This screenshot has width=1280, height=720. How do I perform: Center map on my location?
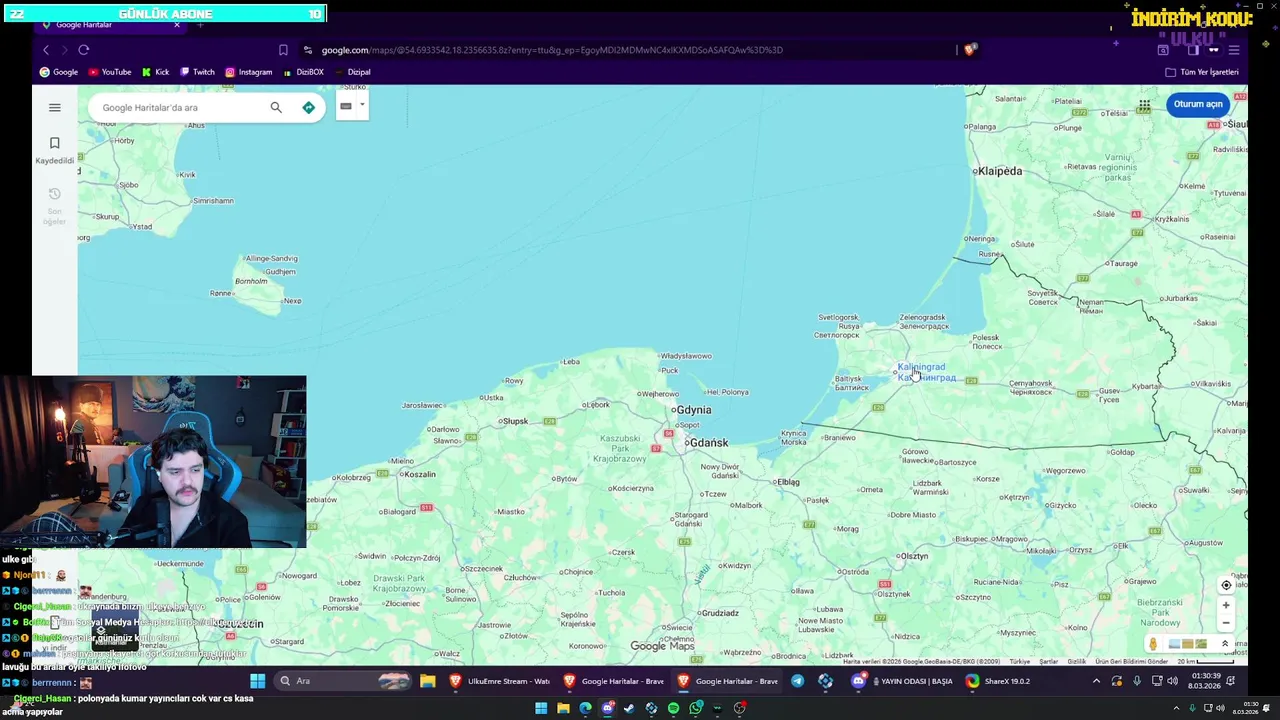click(1226, 585)
